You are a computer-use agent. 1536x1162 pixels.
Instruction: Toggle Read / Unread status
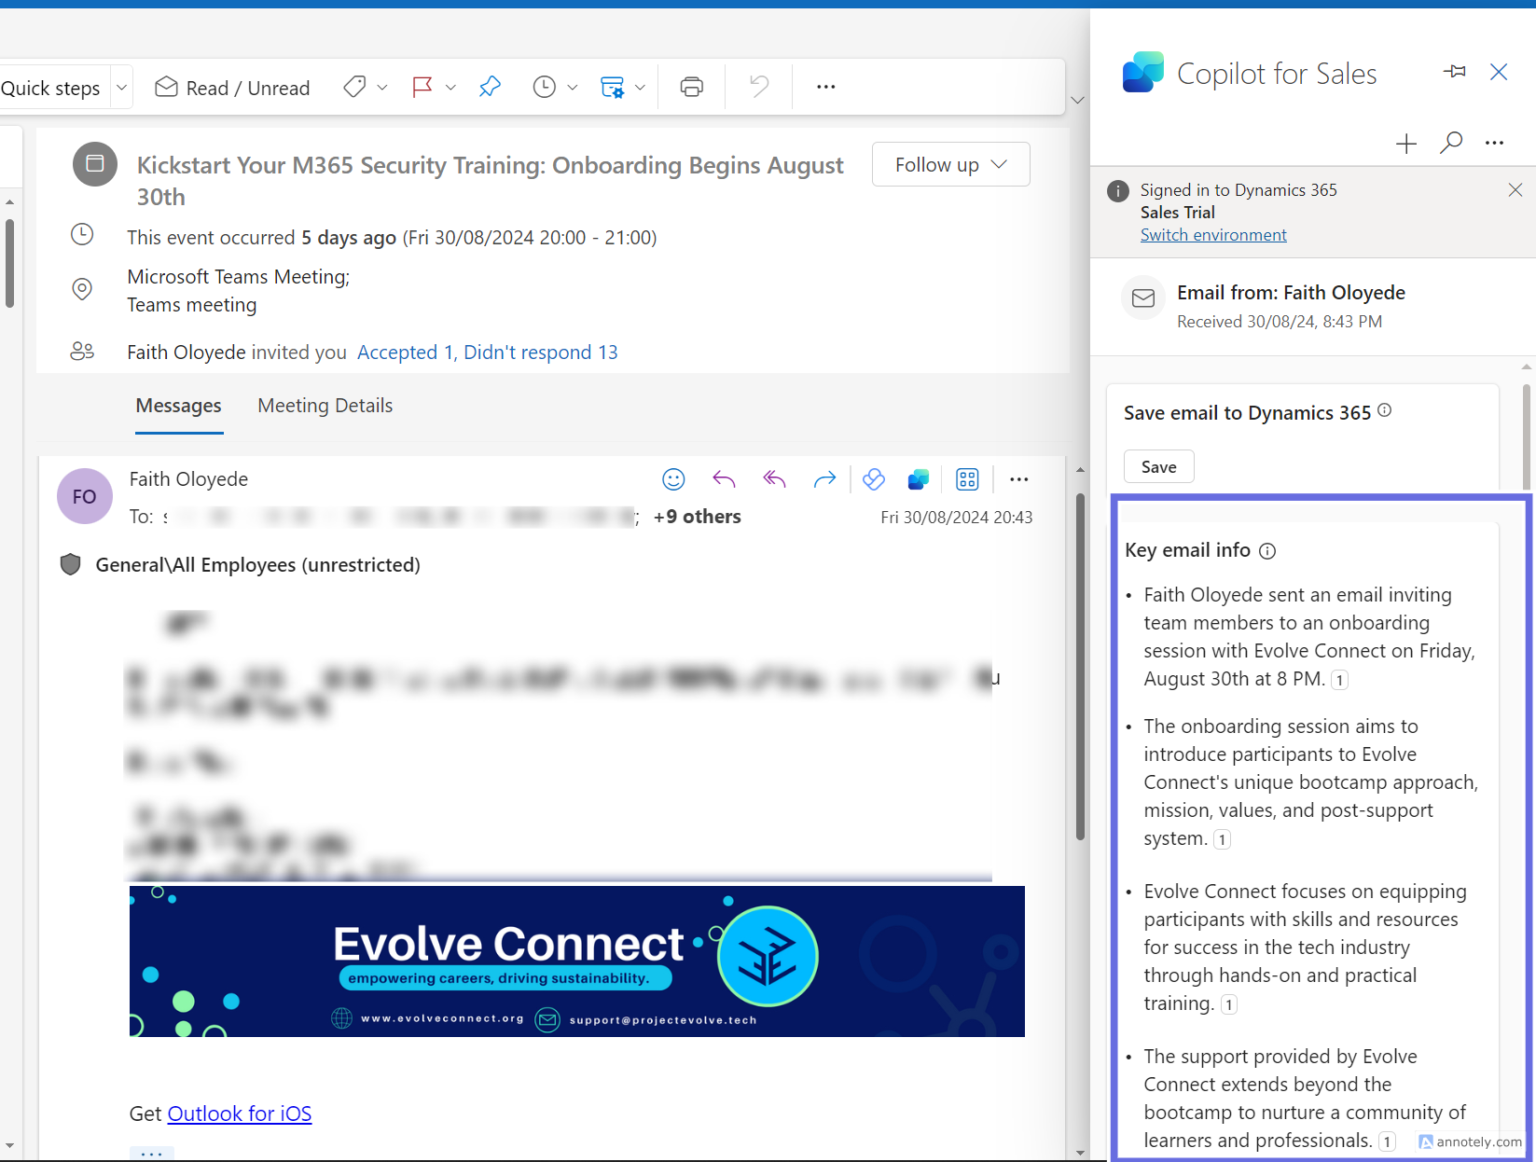point(233,88)
